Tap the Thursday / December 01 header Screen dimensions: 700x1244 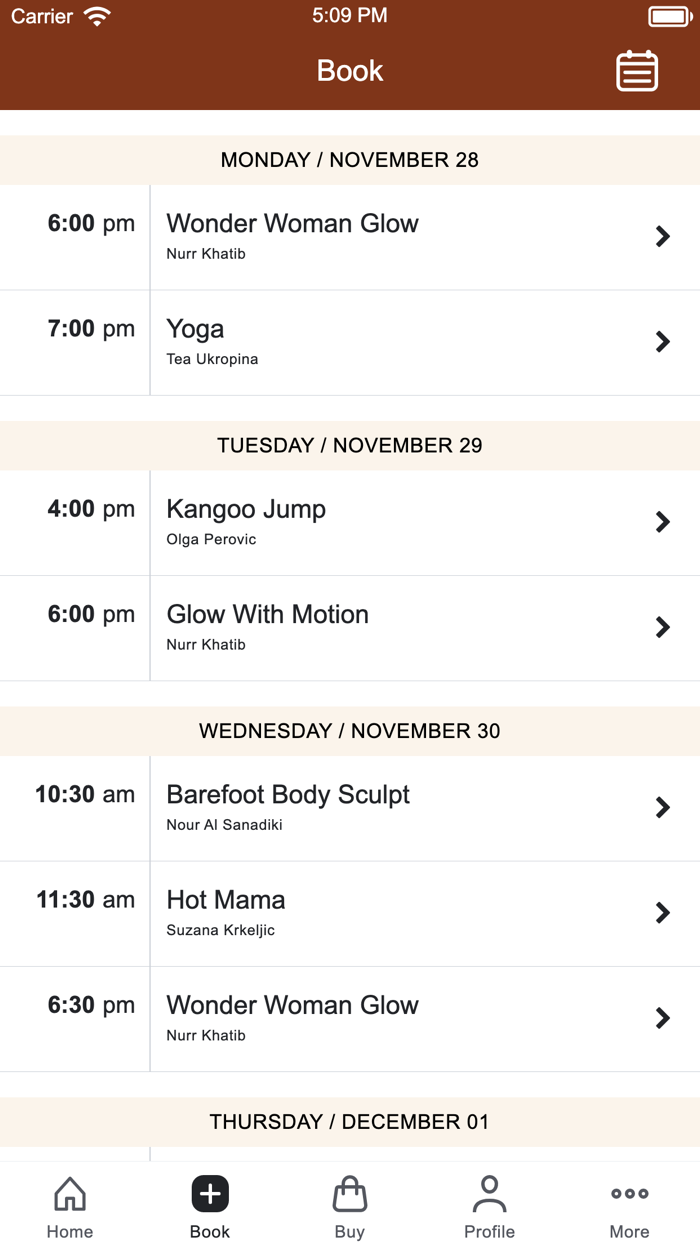350,1122
